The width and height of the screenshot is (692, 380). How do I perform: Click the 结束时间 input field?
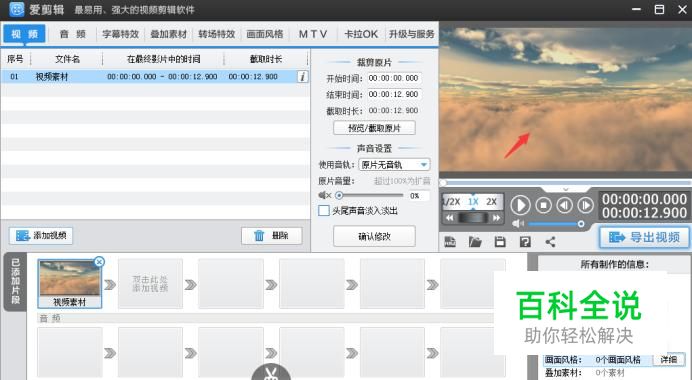click(394, 94)
